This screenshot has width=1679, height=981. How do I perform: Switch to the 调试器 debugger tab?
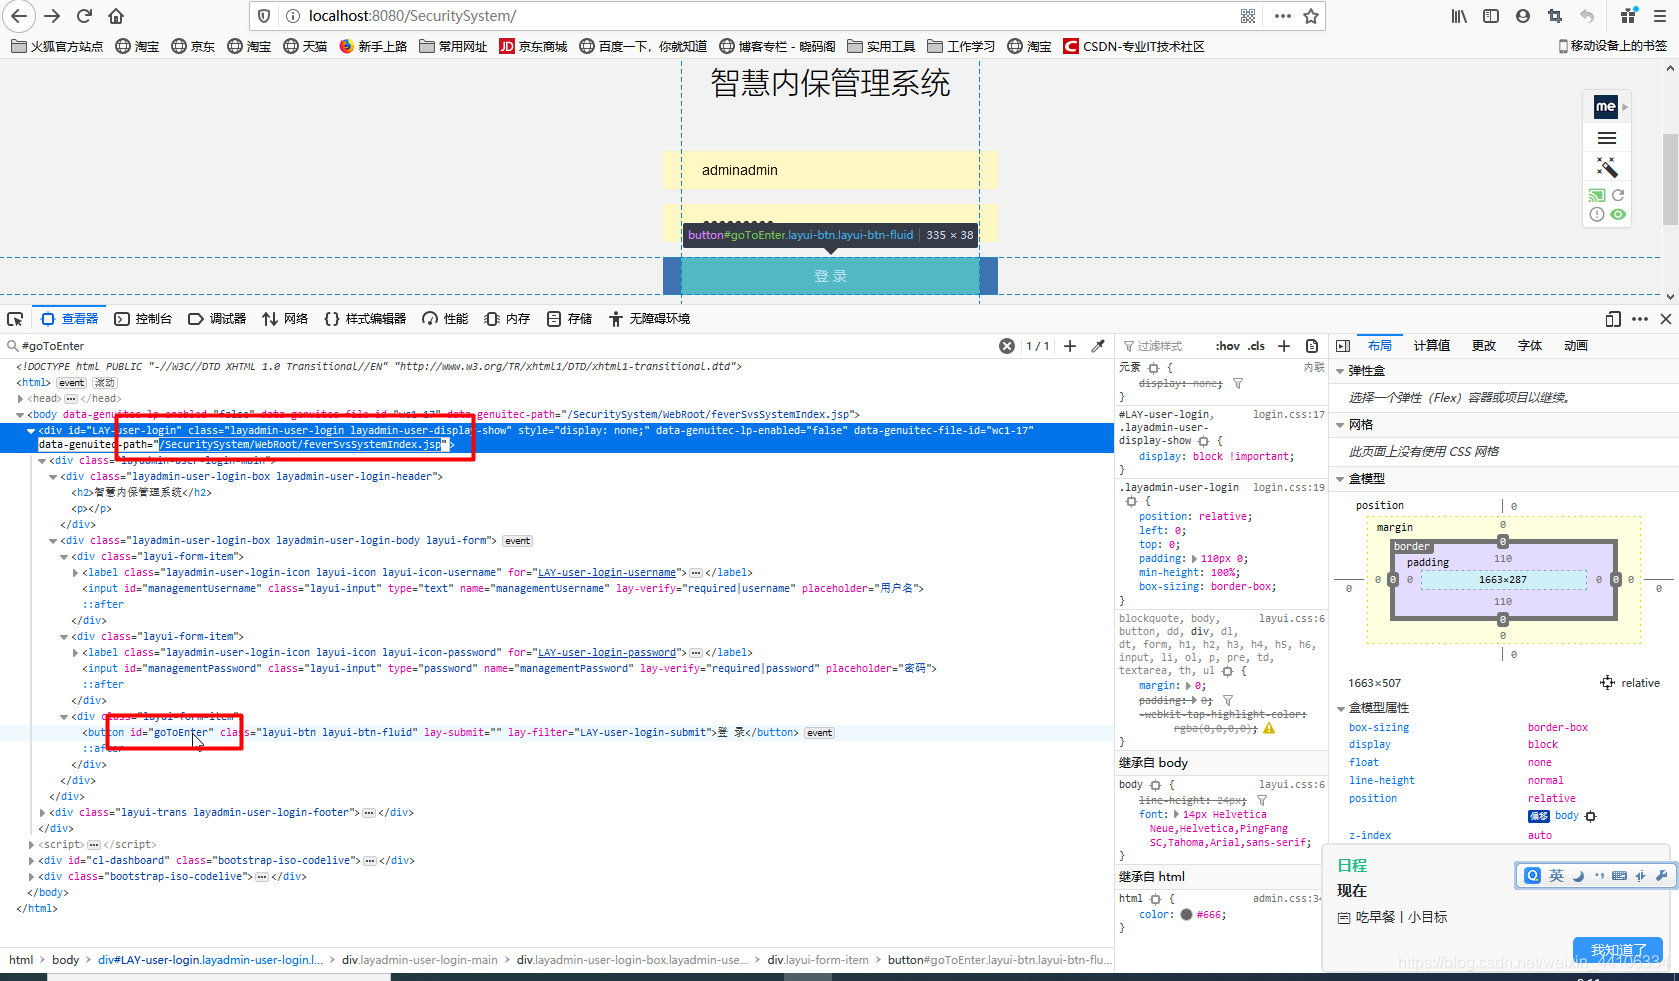pos(217,319)
